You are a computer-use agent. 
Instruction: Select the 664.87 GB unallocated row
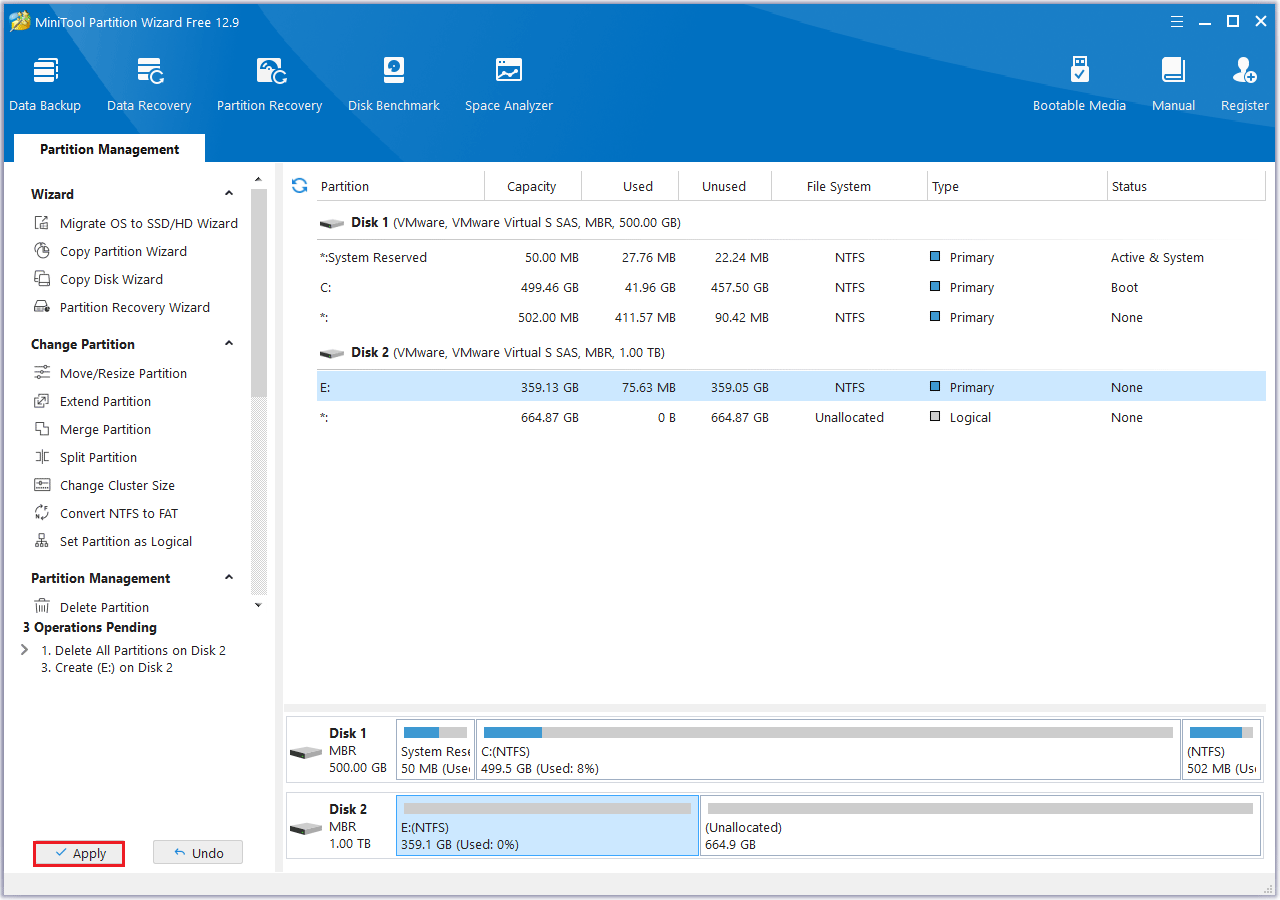791,417
